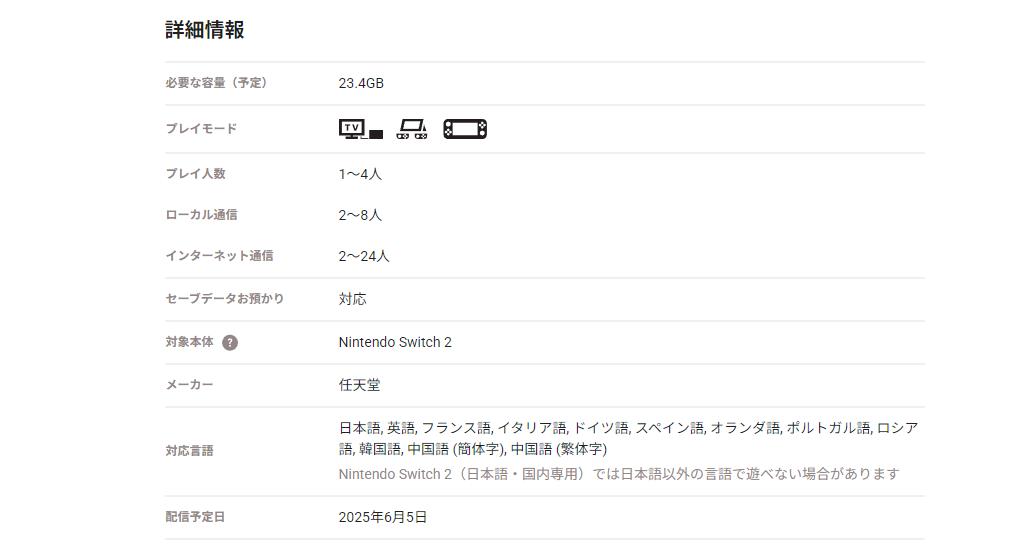Click 対応 next to save data backup

[352, 299]
